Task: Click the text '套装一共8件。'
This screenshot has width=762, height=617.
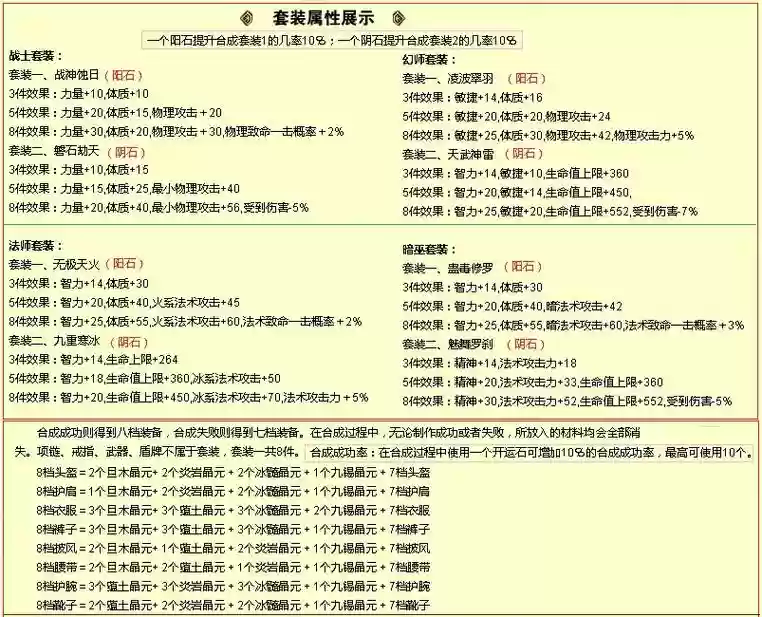Action: 265,452
